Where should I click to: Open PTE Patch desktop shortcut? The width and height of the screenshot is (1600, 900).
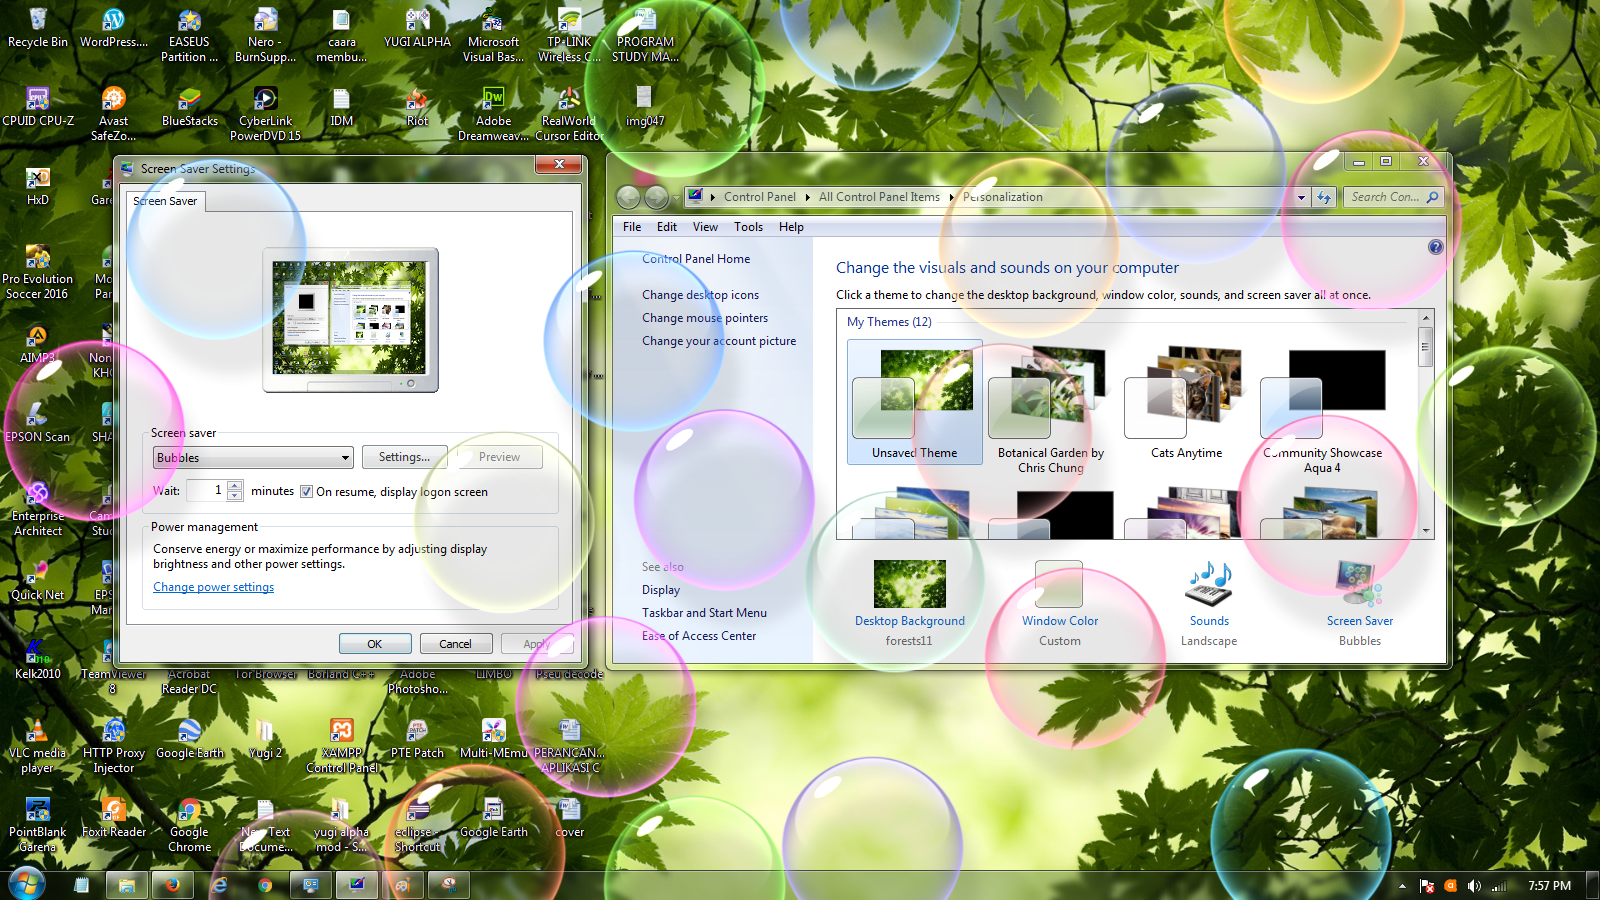pyautogui.click(x=417, y=739)
